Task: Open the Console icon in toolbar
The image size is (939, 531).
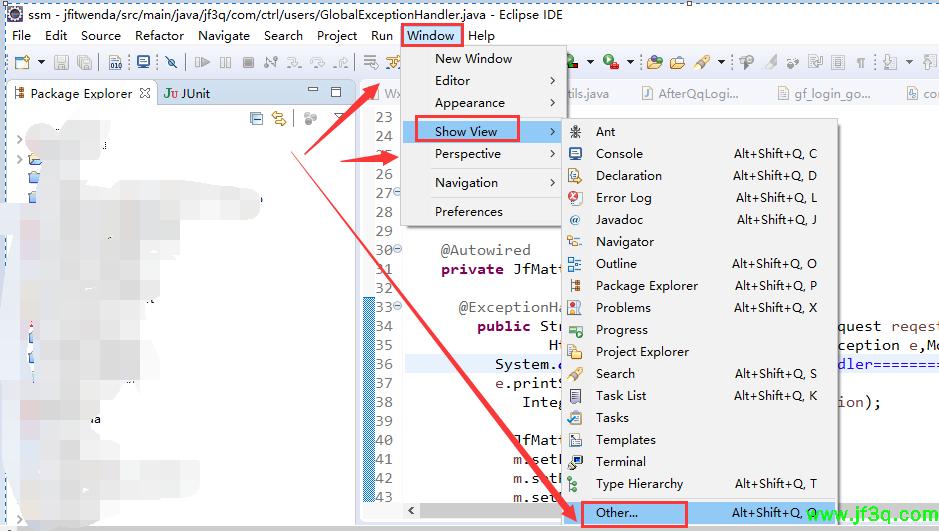Action: (x=144, y=62)
